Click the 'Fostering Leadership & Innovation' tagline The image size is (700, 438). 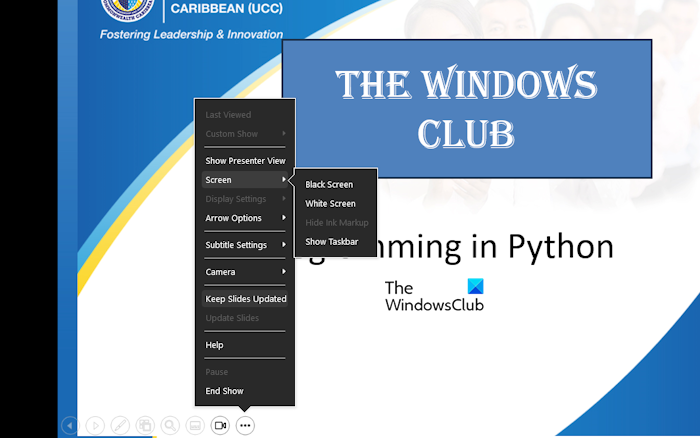[191, 34]
